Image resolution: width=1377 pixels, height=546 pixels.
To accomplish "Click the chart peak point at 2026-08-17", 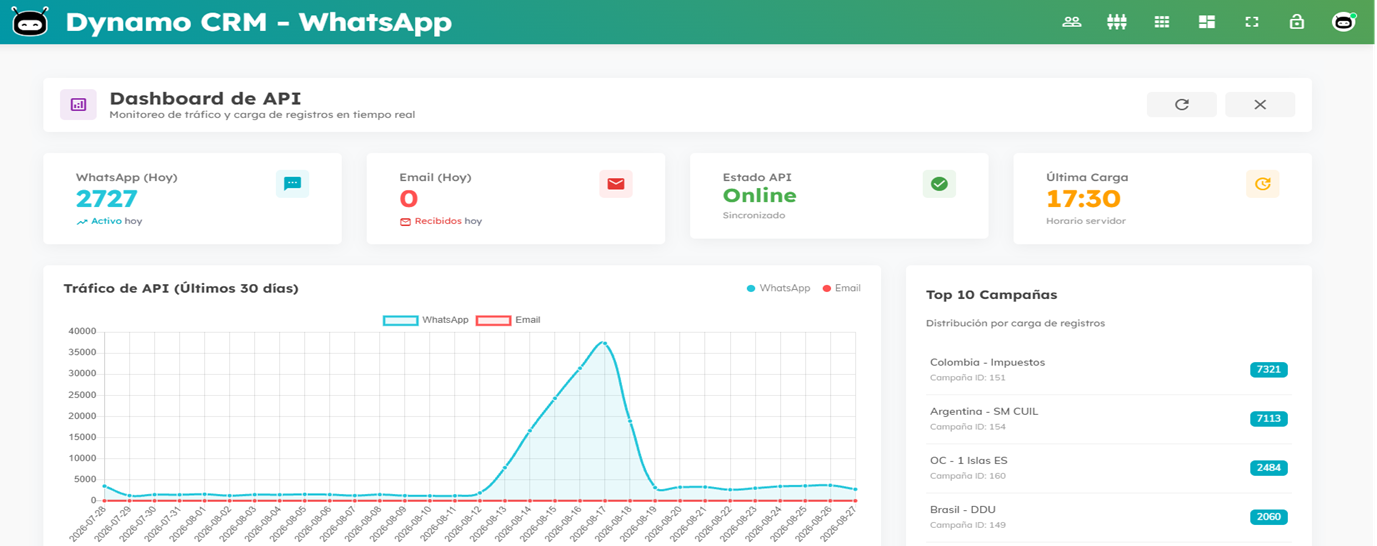I will 604,343.
